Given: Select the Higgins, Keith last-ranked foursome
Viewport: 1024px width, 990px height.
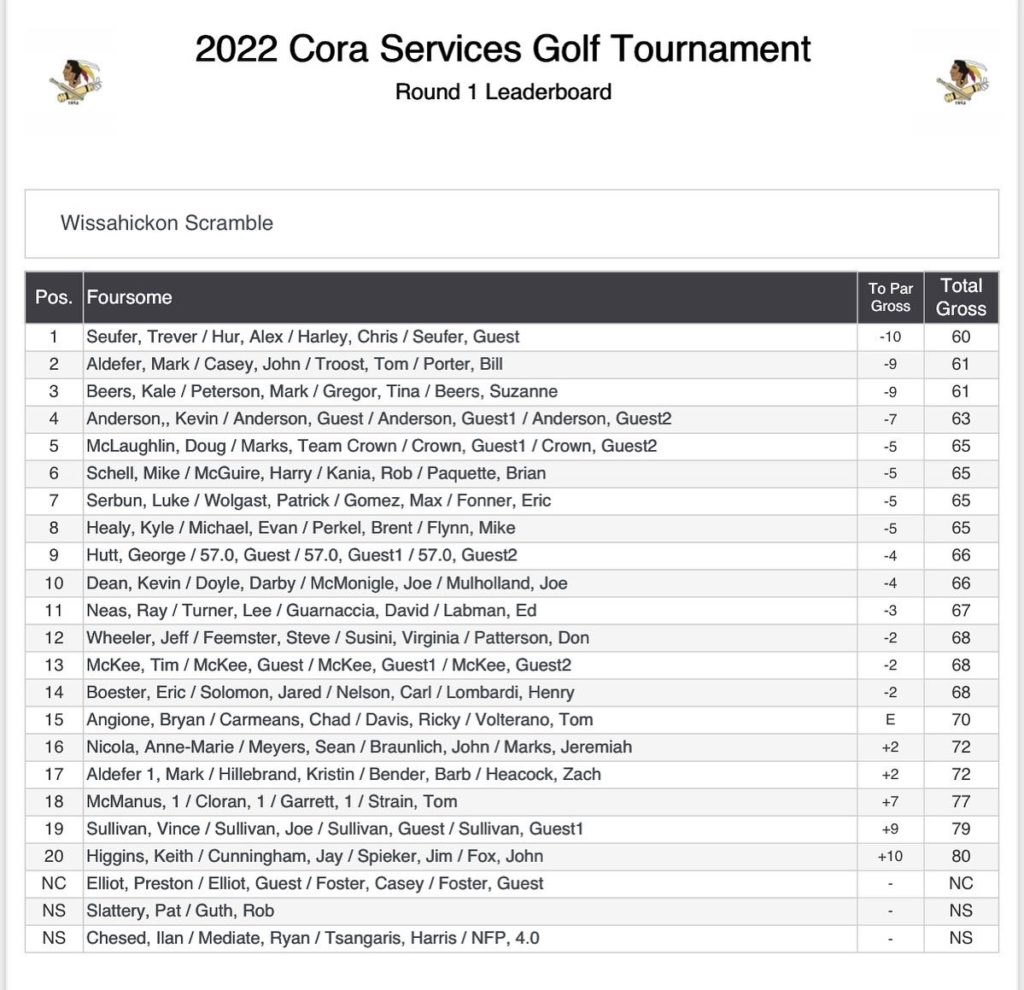Looking at the screenshot, I should [512, 856].
